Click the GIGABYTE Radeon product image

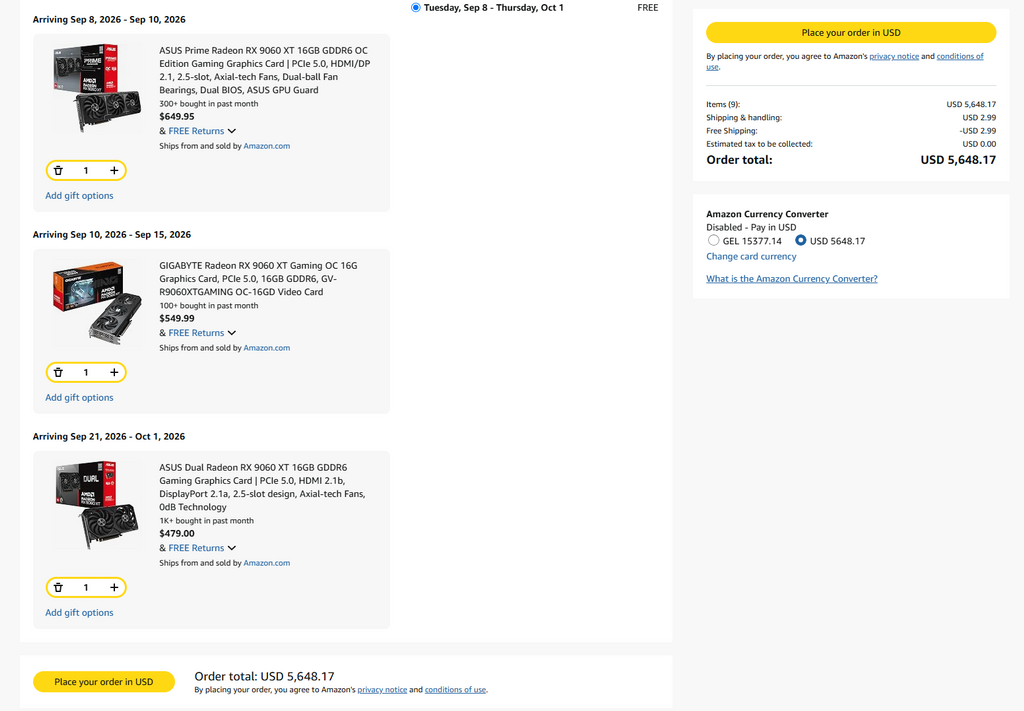97,302
